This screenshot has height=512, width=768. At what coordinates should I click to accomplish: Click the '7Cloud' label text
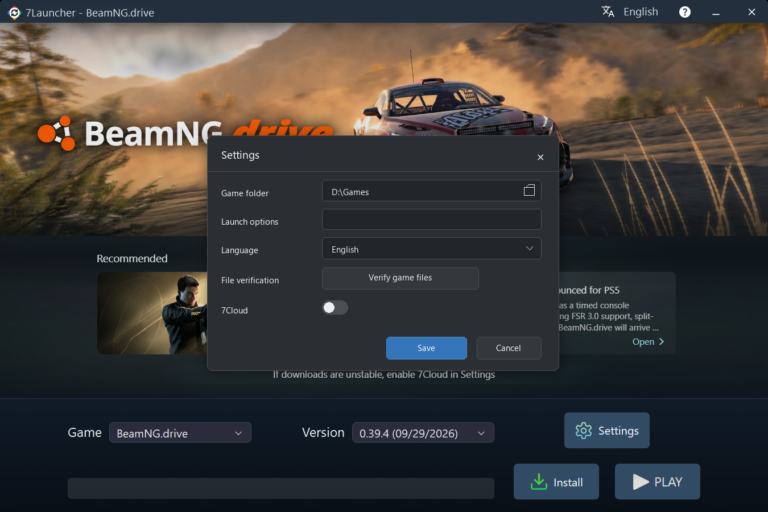tap(234, 311)
